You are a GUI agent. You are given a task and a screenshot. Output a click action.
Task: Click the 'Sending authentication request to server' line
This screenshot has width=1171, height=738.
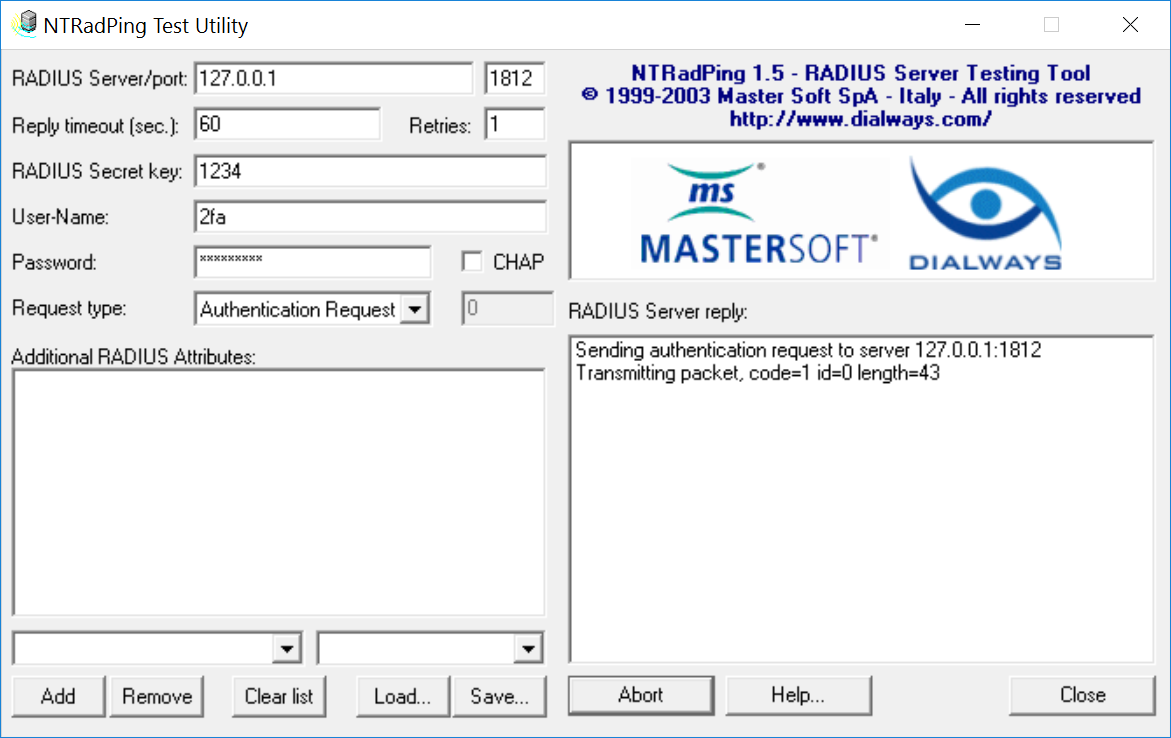point(808,350)
